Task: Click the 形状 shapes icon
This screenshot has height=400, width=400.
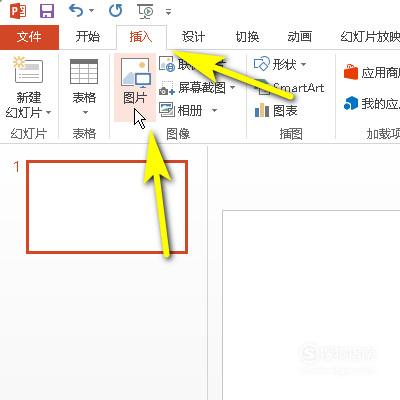Action: (261, 64)
